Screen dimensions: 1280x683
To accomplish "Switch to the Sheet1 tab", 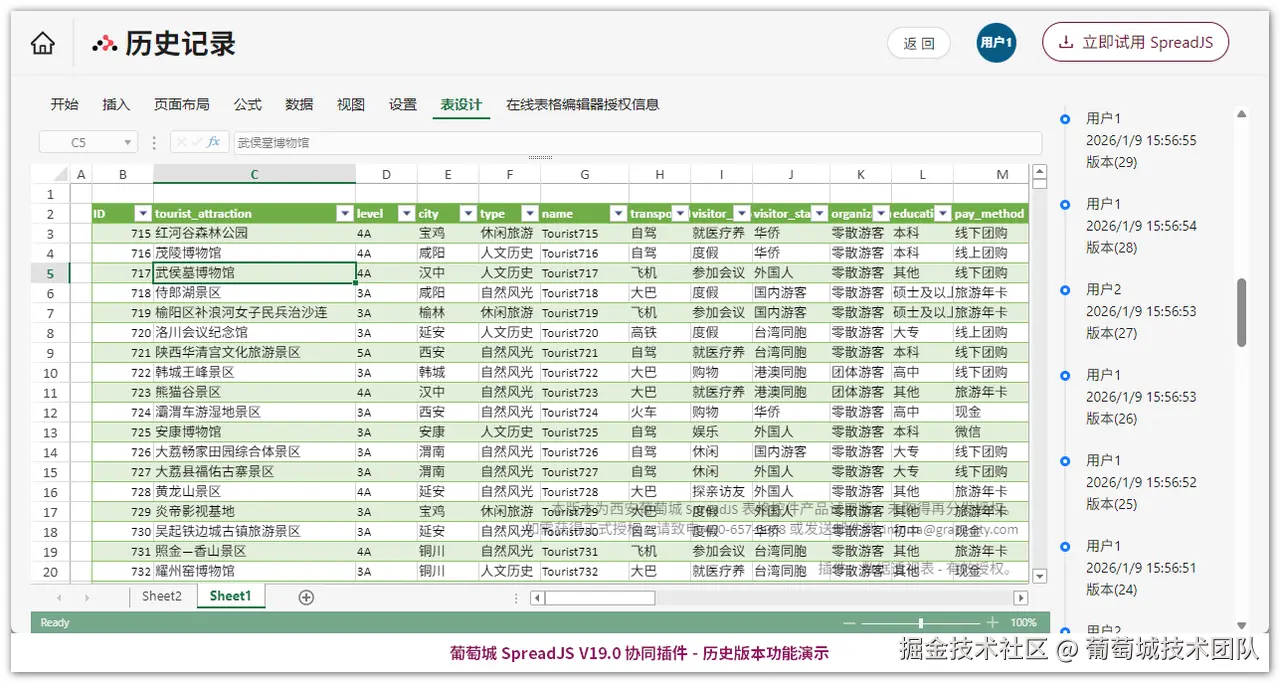I will [230, 596].
